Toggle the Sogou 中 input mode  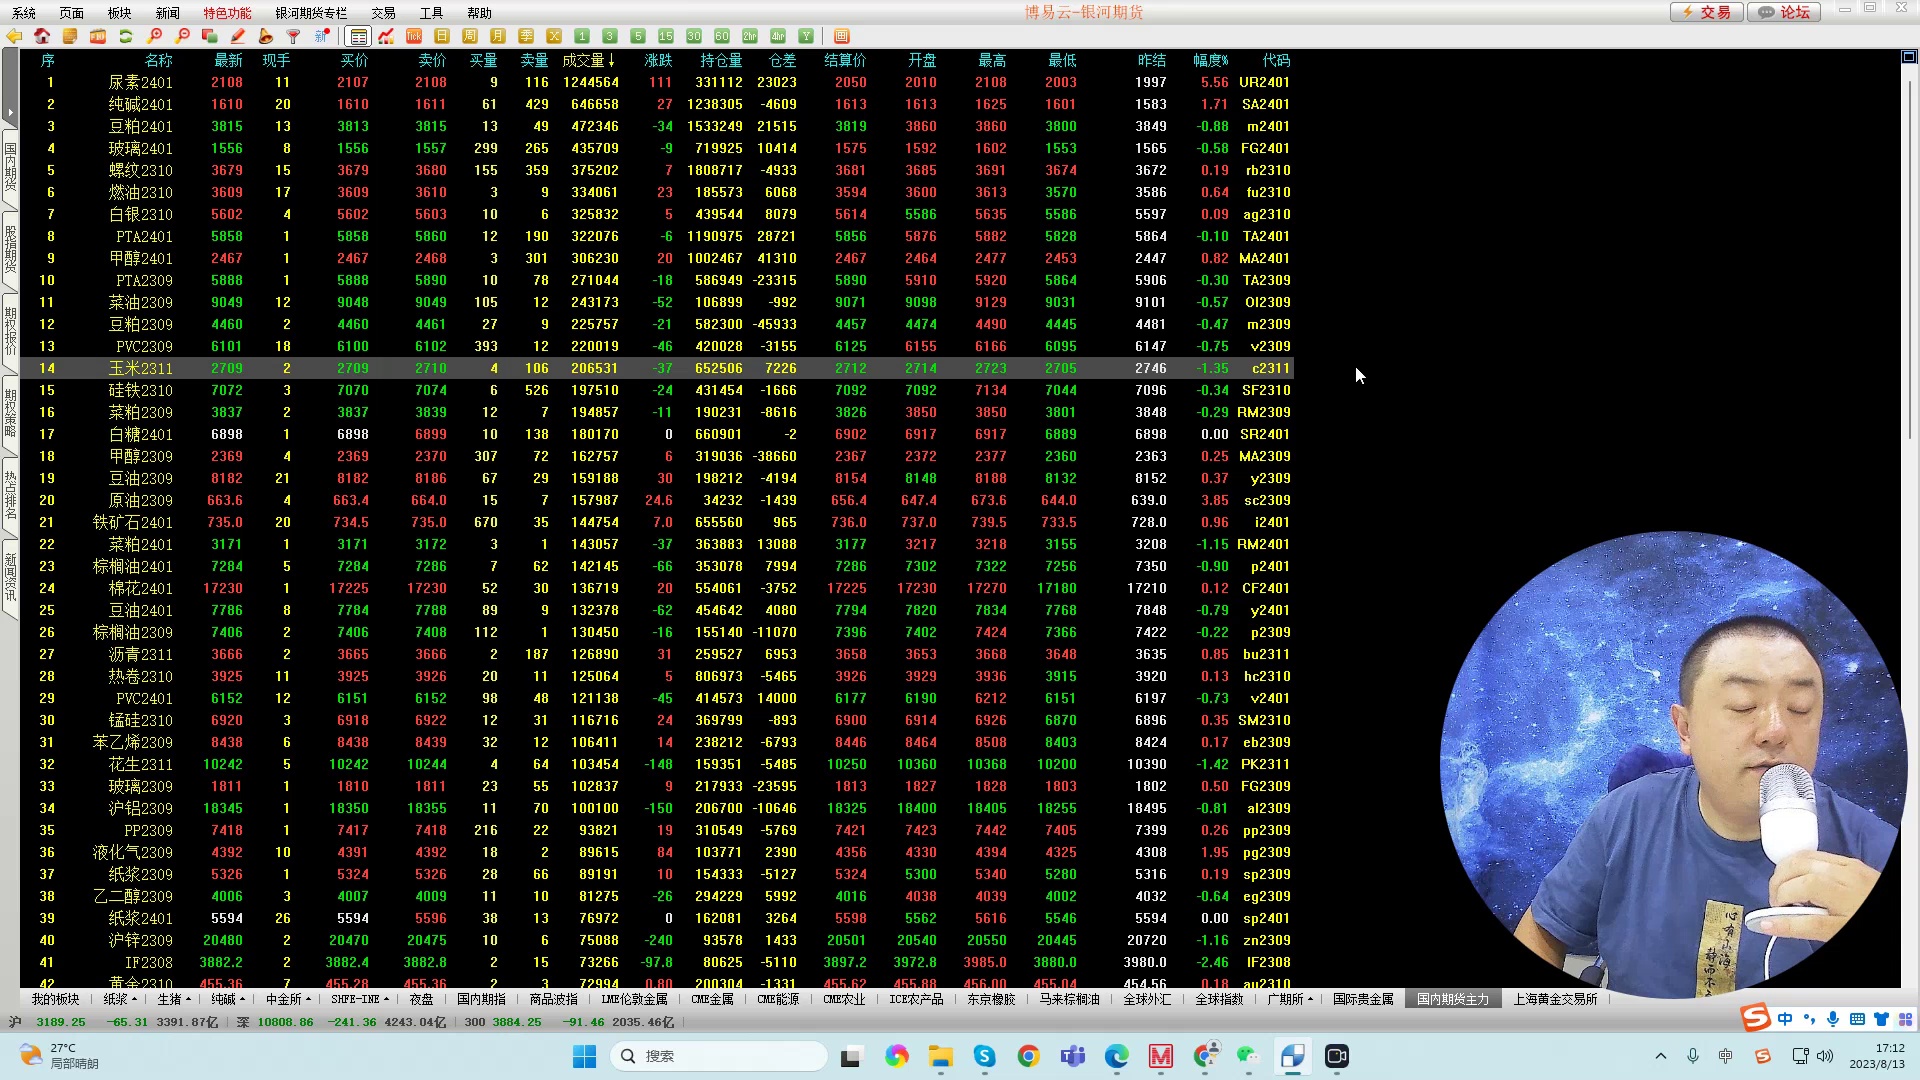[1785, 1019]
